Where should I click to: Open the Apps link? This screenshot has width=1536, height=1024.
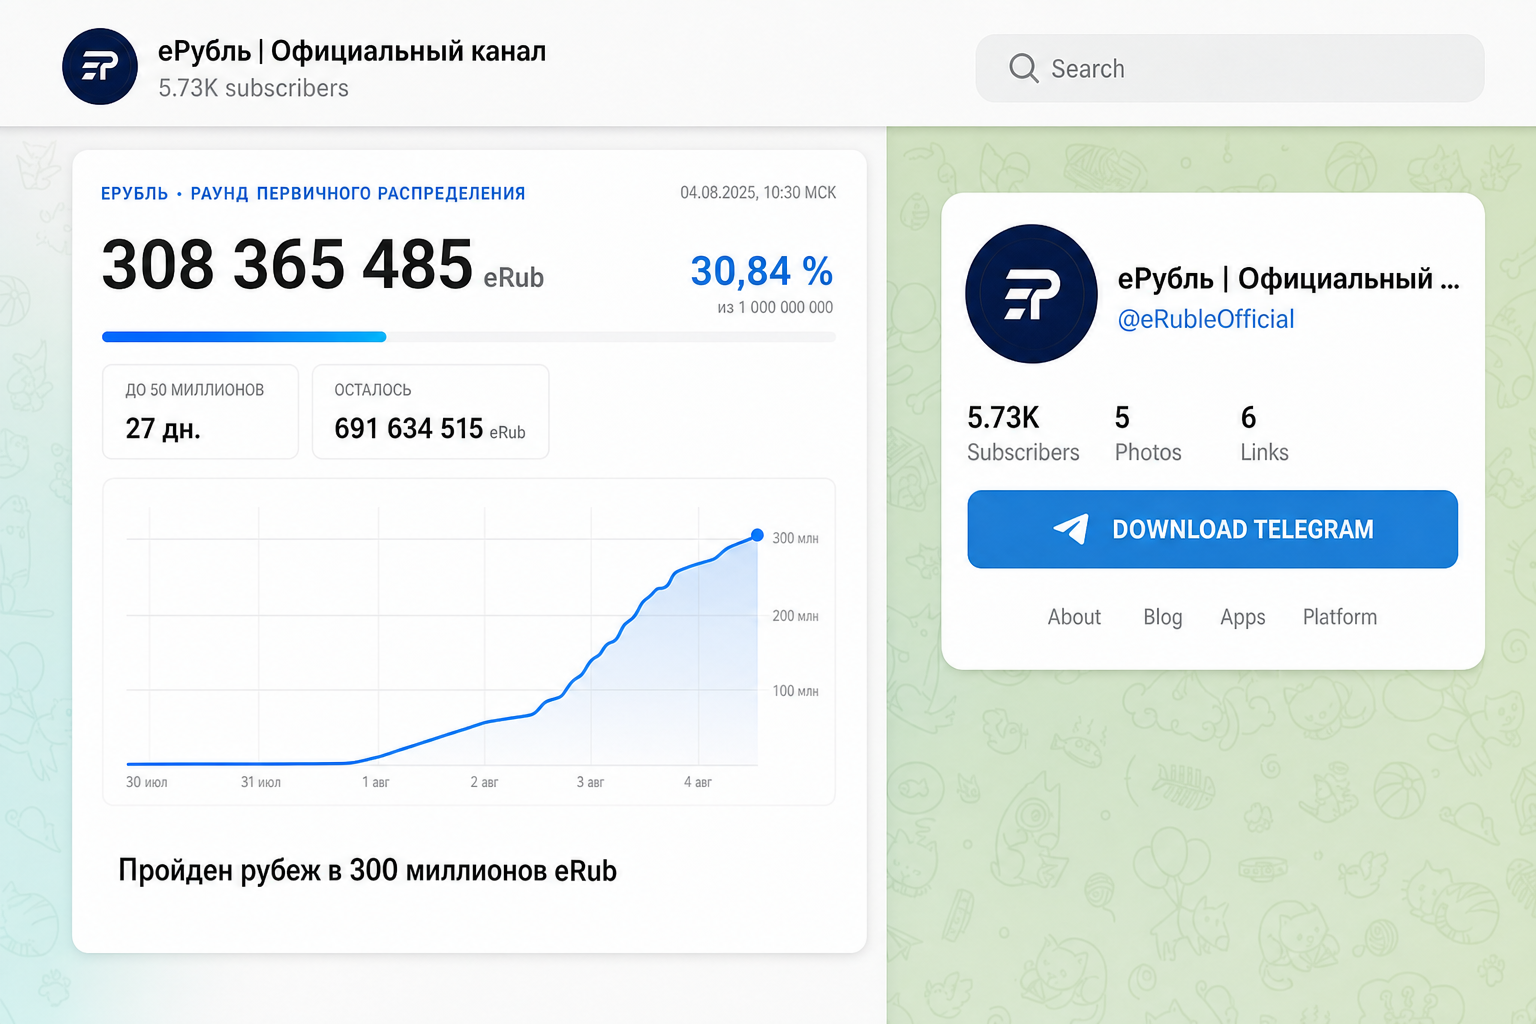1243,618
